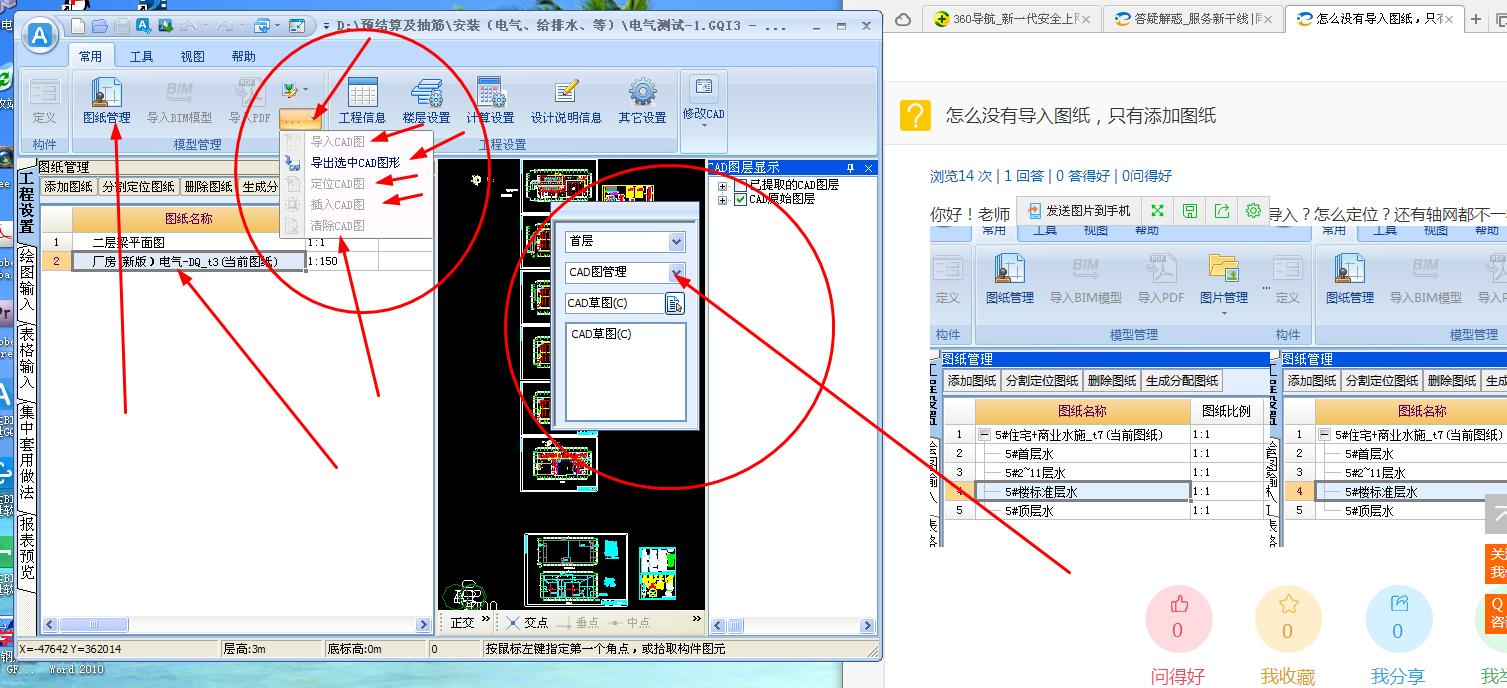Click New file icon in quick access toolbar
The image size is (1507, 688).
(78, 26)
